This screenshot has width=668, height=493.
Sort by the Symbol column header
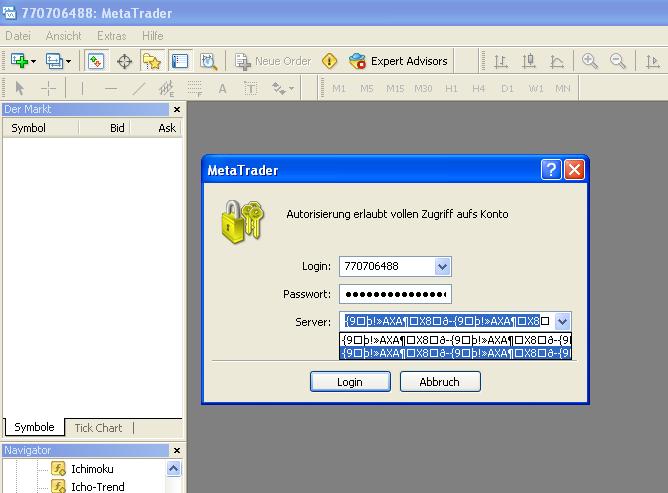tap(40, 128)
